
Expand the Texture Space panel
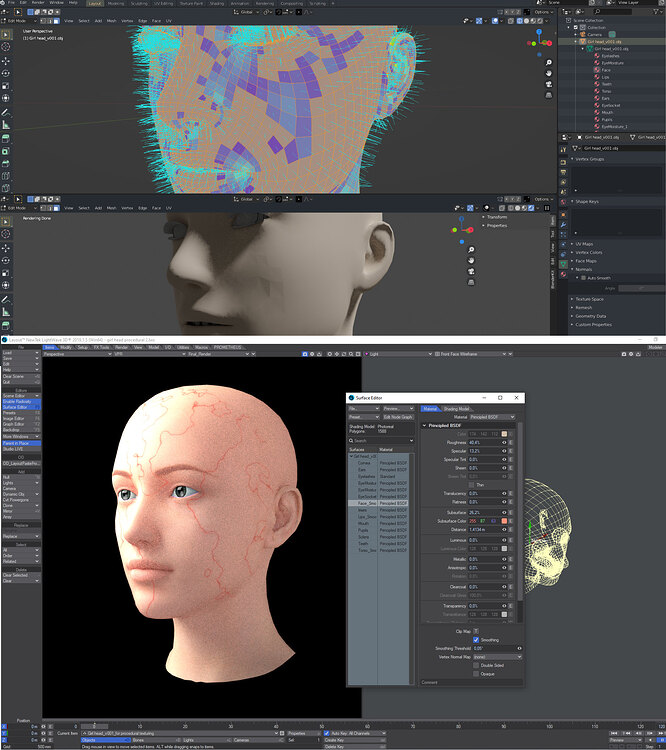(x=589, y=299)
